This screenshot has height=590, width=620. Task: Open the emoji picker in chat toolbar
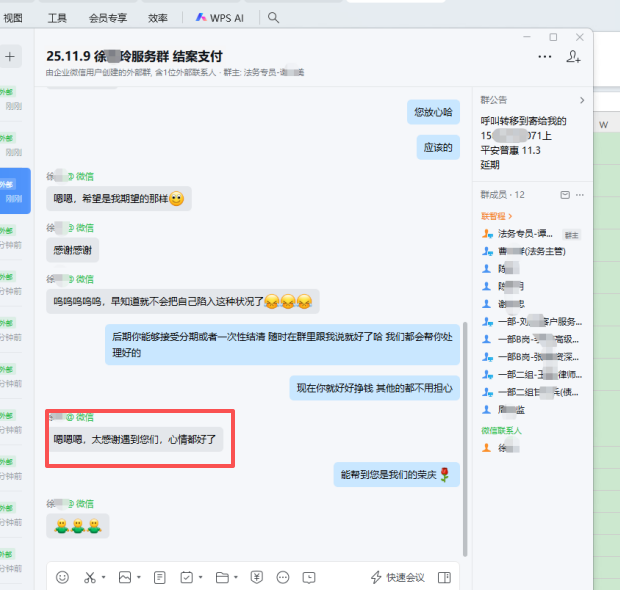62,577
